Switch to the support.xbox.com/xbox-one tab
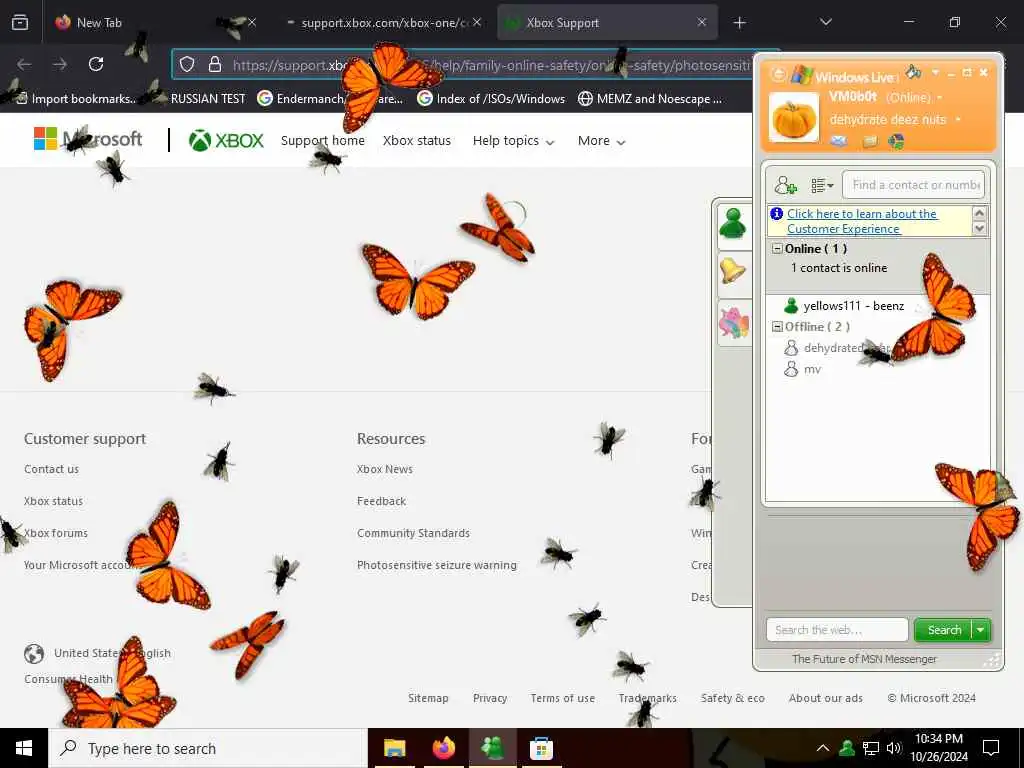The width and height of the screenshot is (1024, 768). [x=383, y=22]
